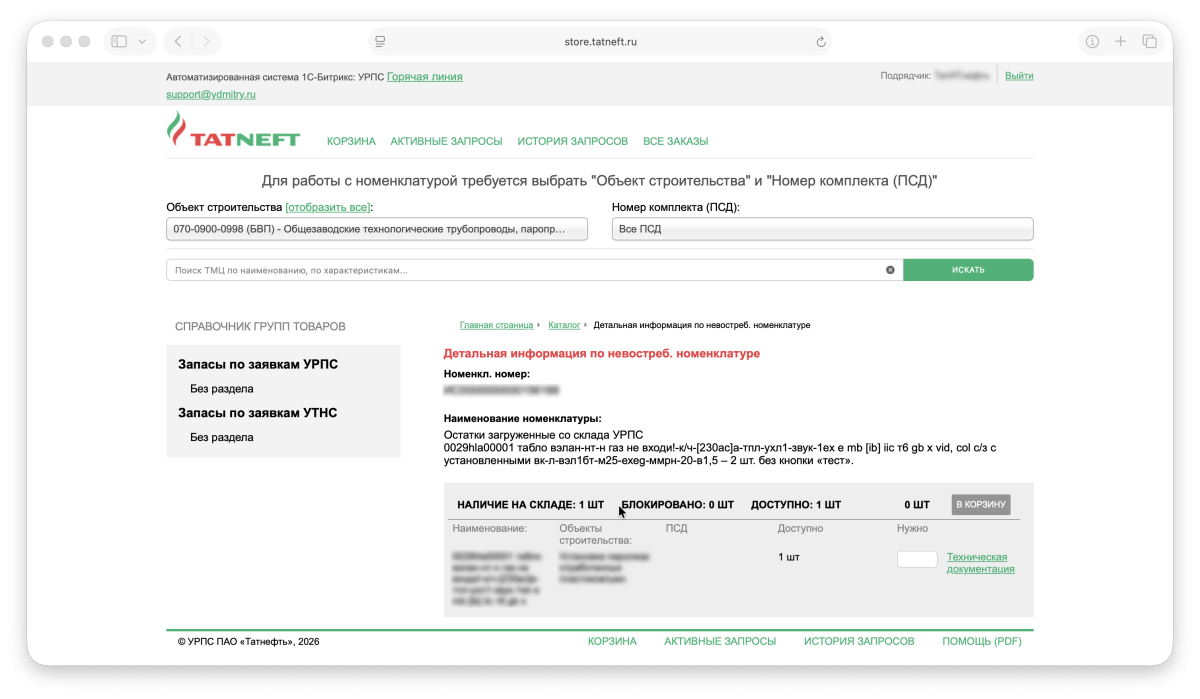The image size is (1200, 699).
Task: Open ИСТОРИЯ ЗАПРОСОВ in the footer
Action: tap(859, 642)
